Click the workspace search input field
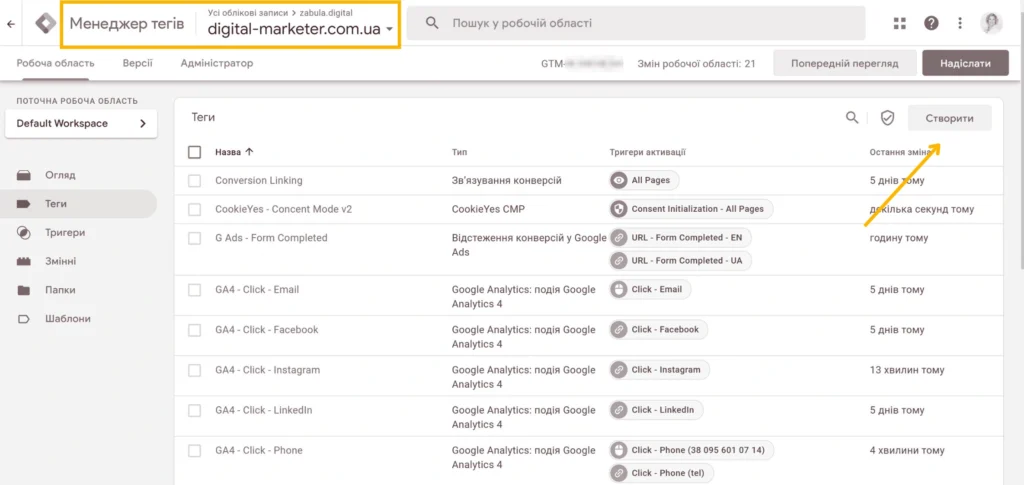 (x=636, y=23)
